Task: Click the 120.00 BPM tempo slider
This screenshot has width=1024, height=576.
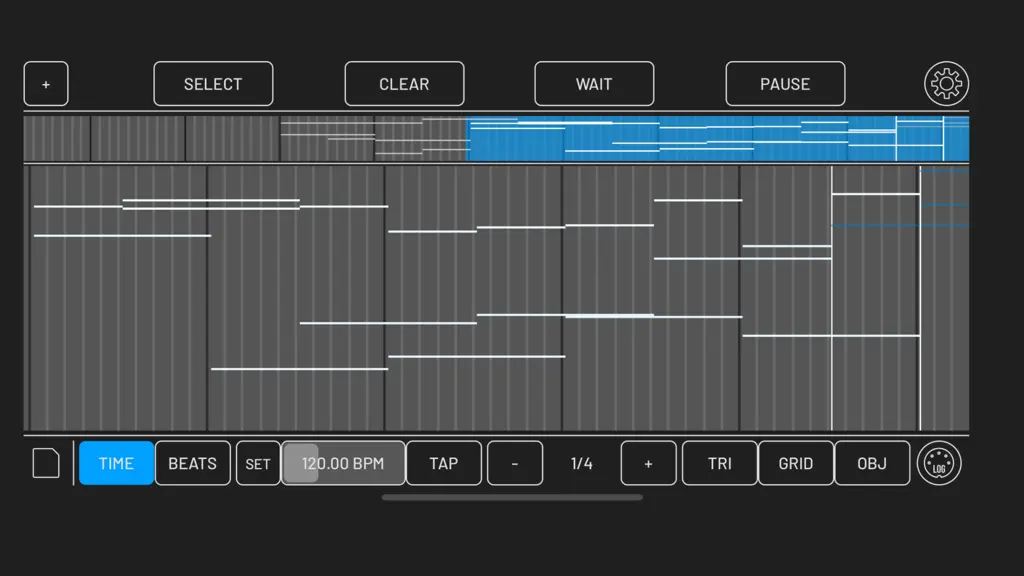Action: tap(343, 463)
